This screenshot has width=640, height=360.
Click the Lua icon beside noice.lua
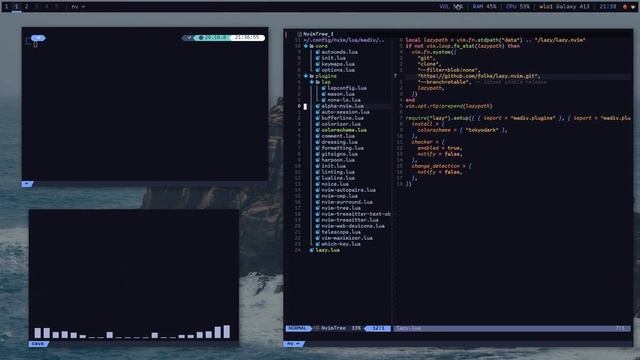click(x=318, y=184)
